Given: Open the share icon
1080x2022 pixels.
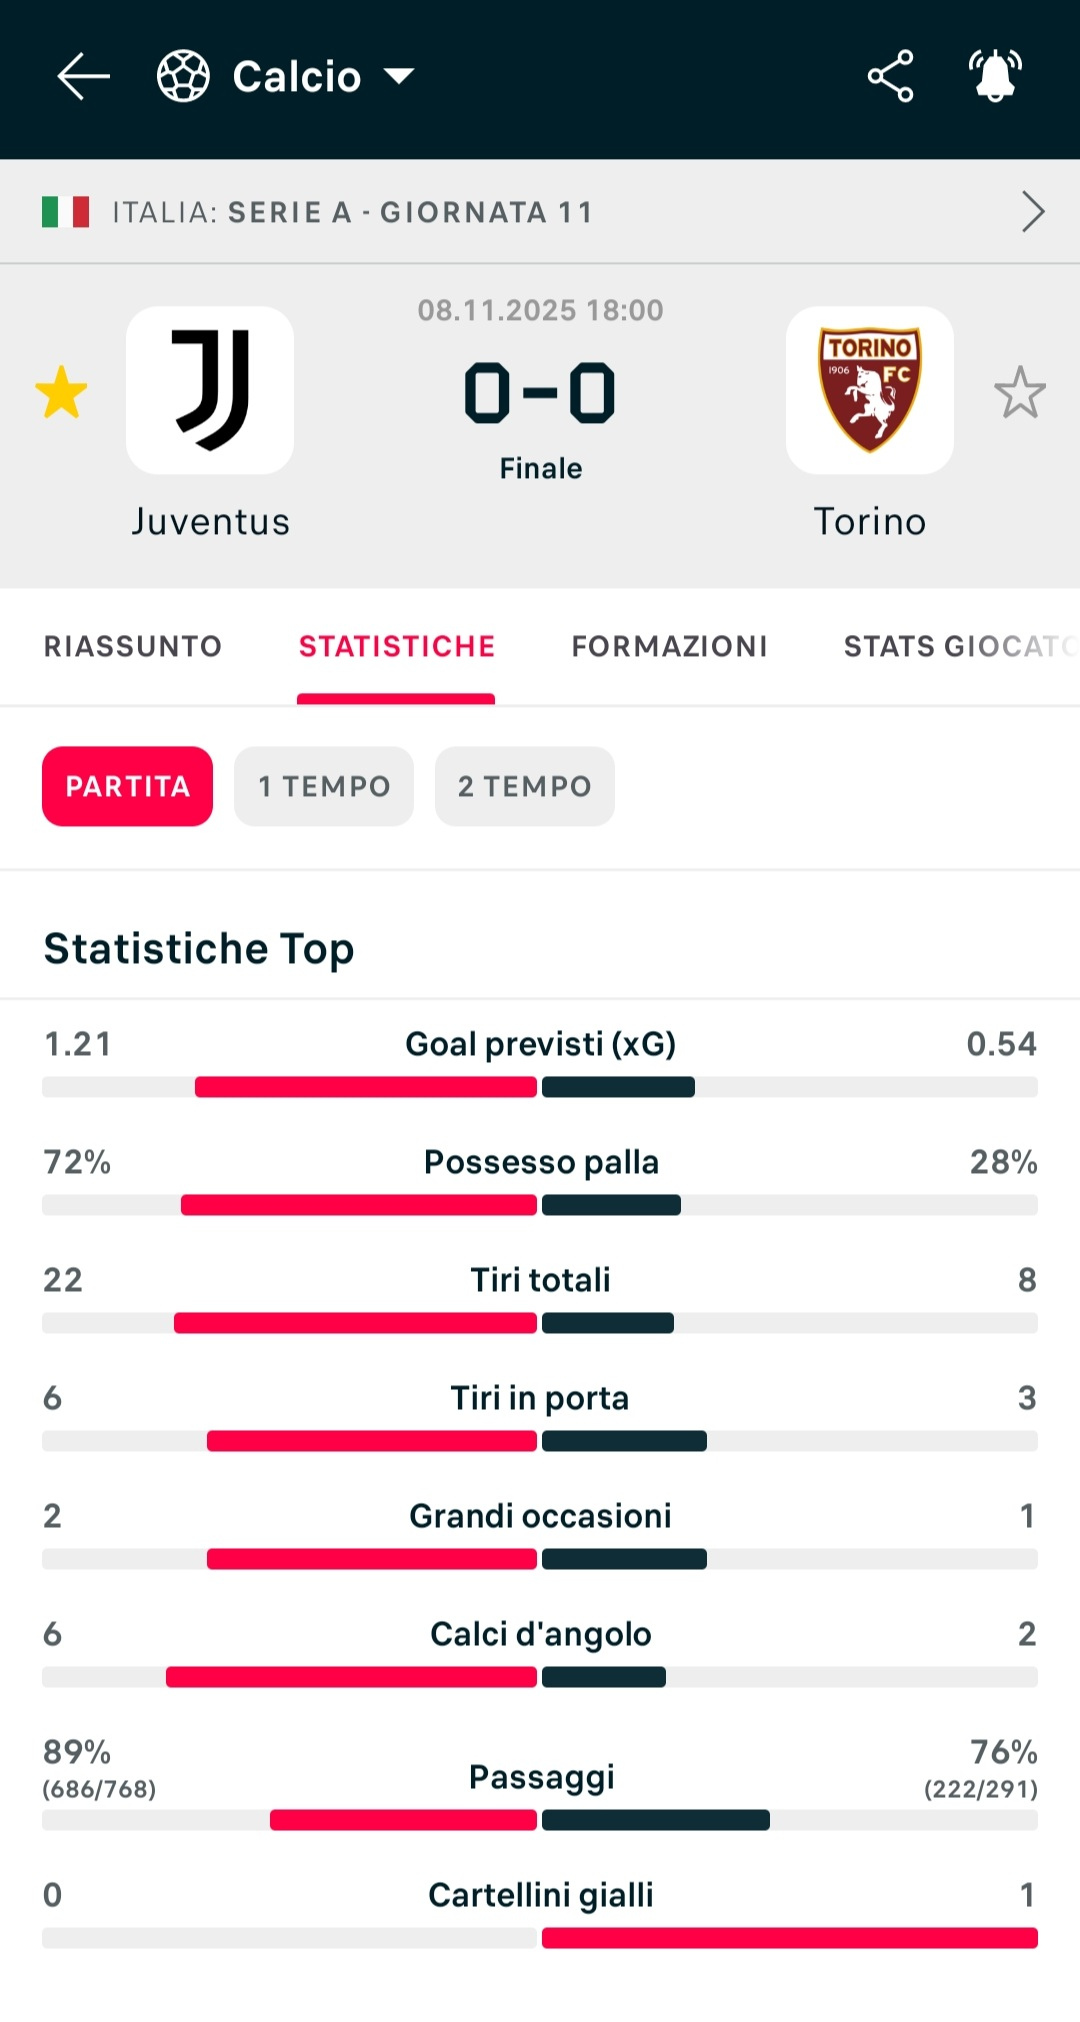Looking at the screenshot, I should click(890, 76).
